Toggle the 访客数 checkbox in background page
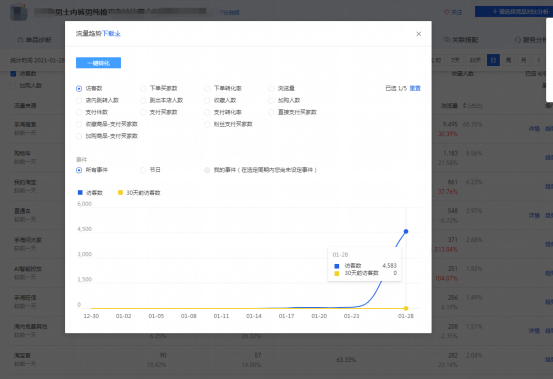 click(x=13, y=74)
